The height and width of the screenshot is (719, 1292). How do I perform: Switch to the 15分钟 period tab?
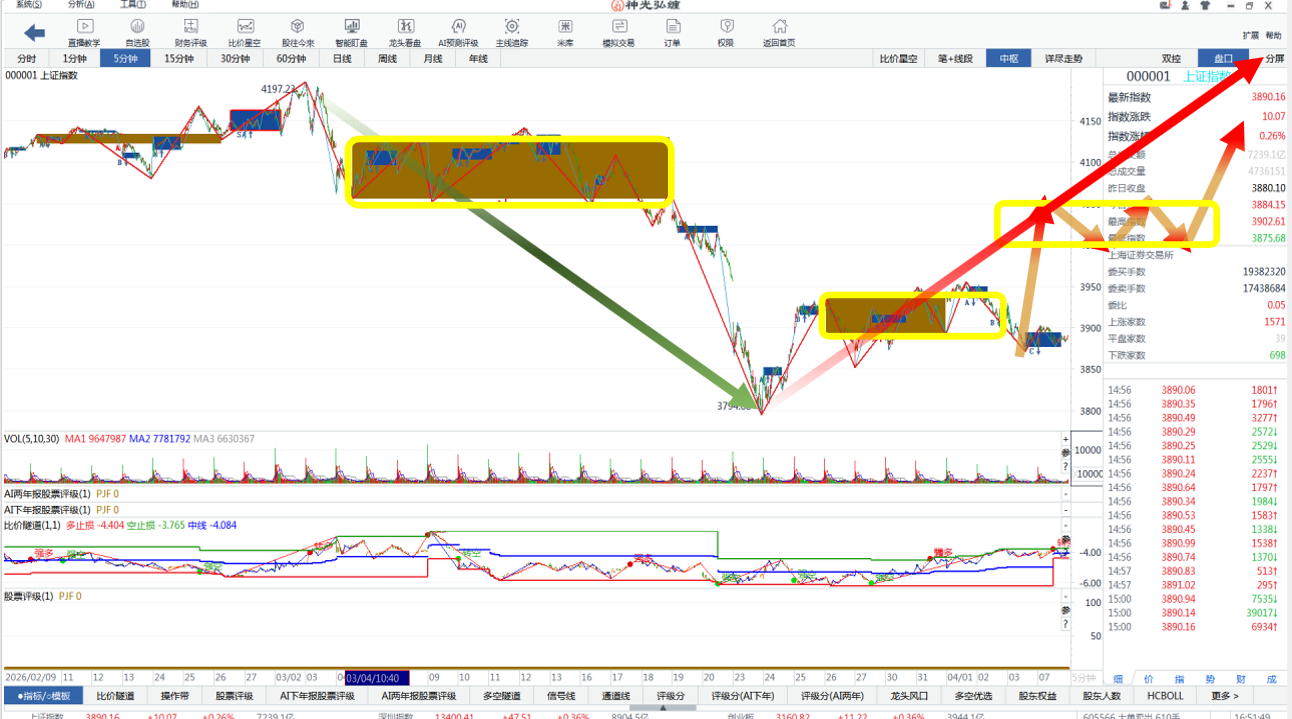(179, 59)
